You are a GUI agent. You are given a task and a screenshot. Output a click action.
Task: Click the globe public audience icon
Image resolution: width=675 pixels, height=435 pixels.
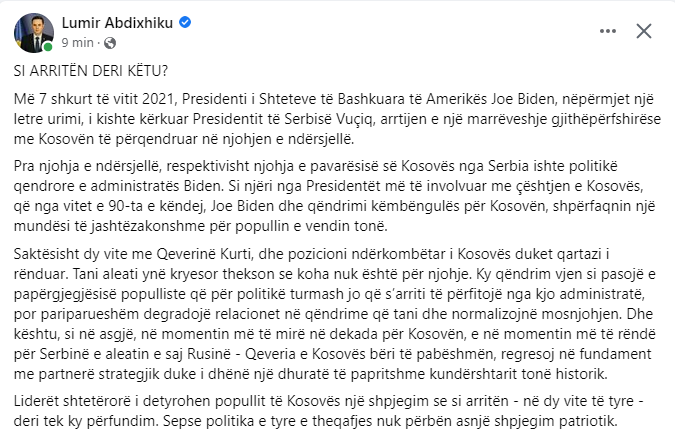[x=110, y=43]
